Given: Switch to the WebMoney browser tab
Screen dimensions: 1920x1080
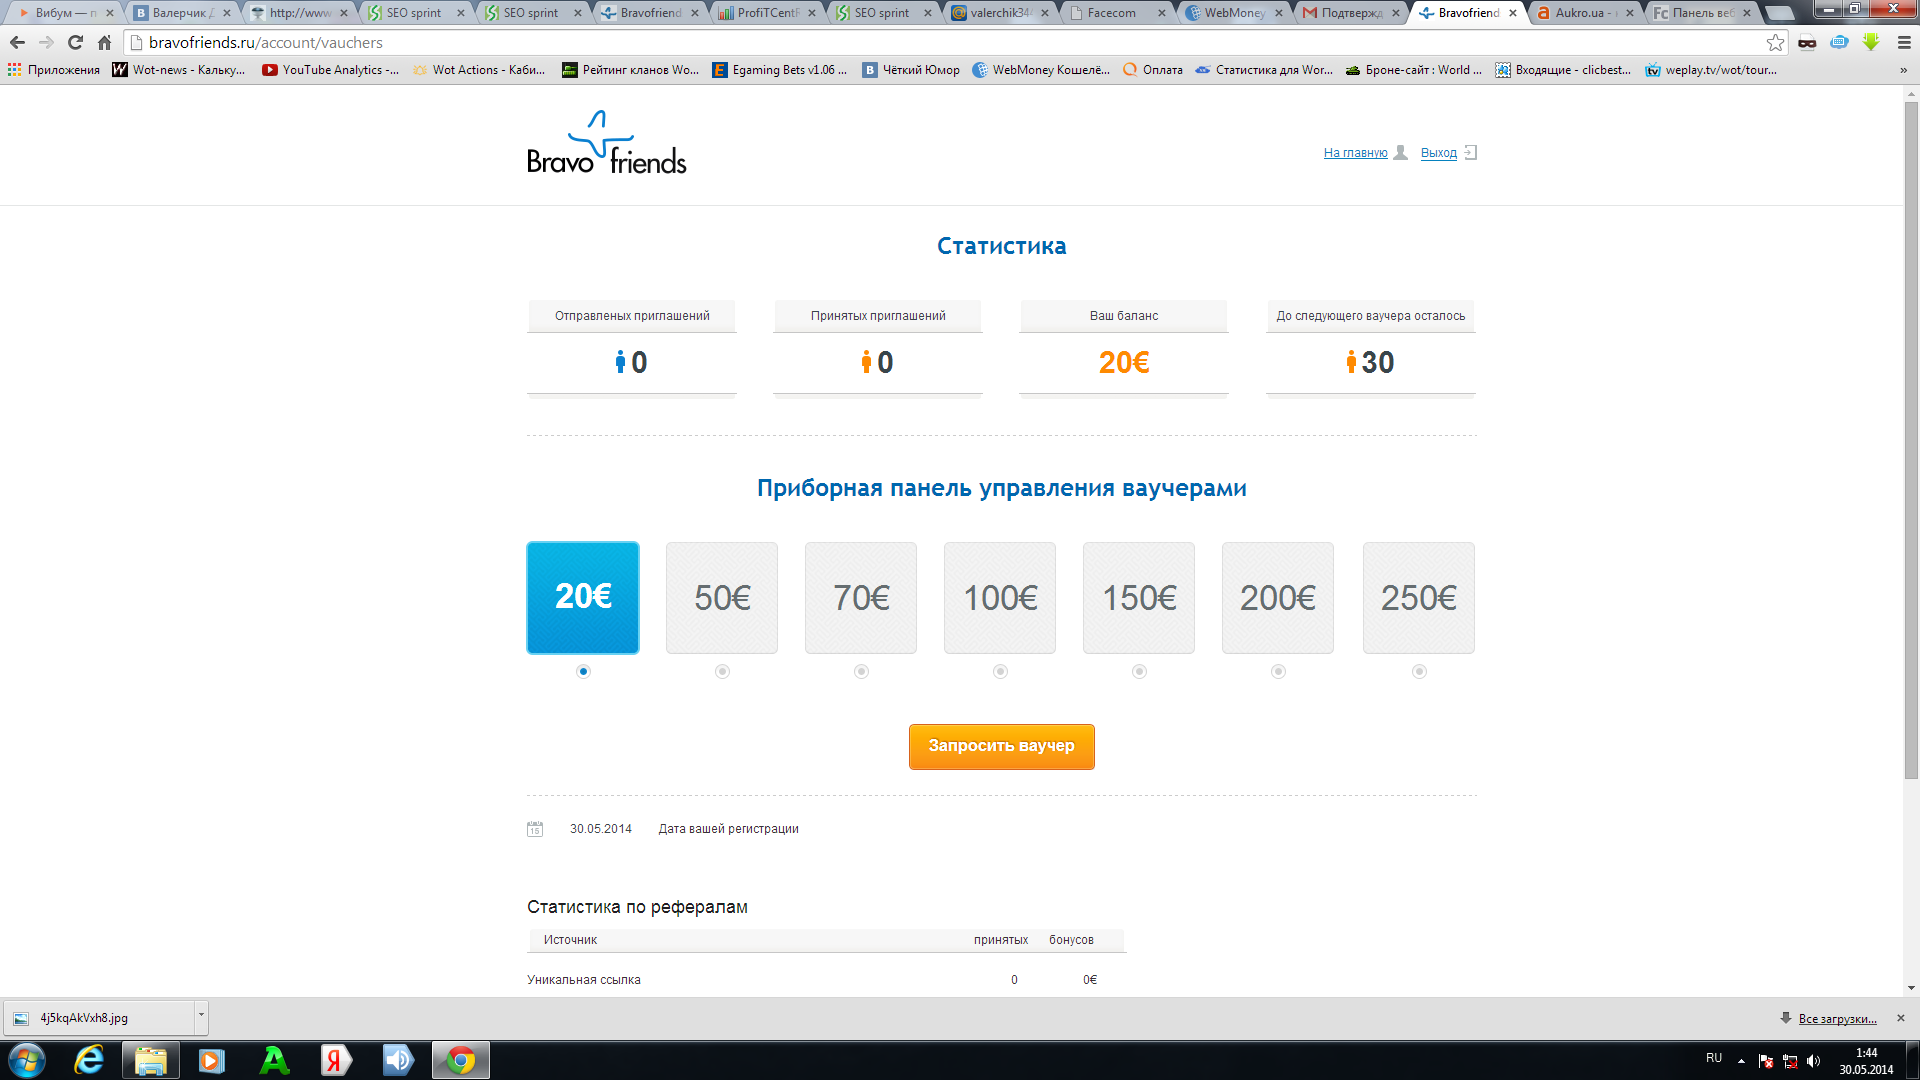Looking at the screenshot, I should [1234, 13].
